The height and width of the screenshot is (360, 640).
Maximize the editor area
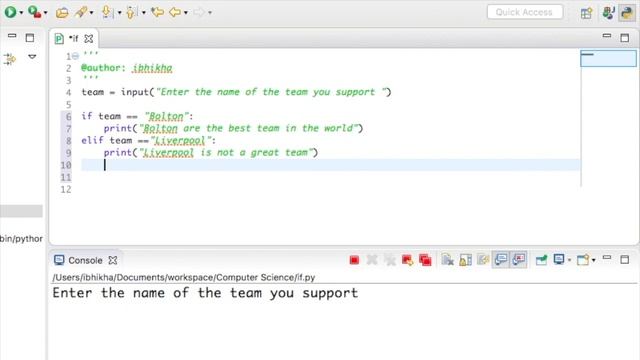point(624,38)
